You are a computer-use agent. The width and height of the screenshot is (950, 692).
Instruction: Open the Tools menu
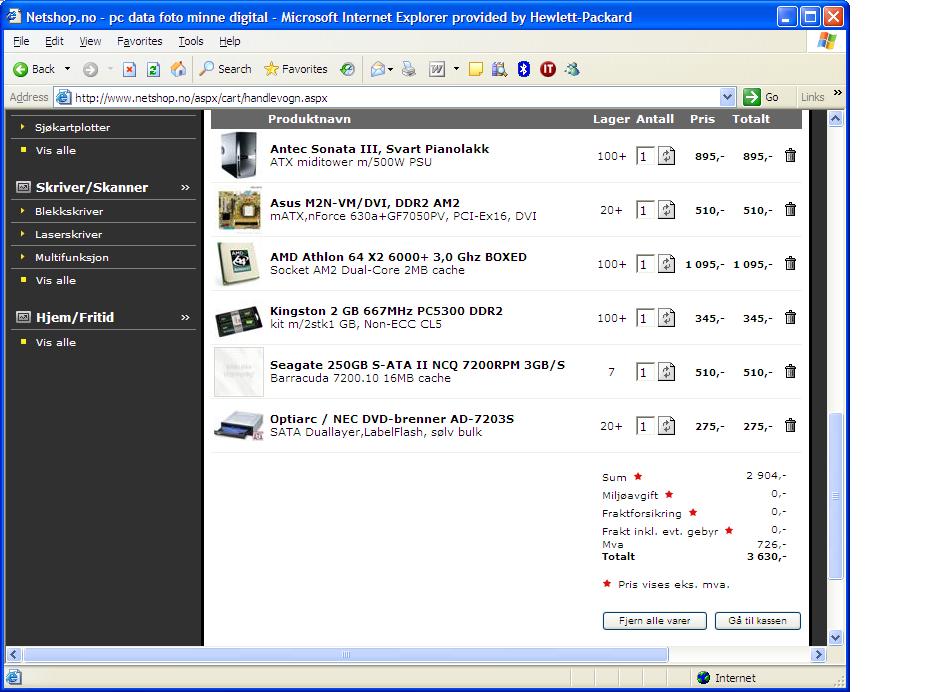coord(191,41)
